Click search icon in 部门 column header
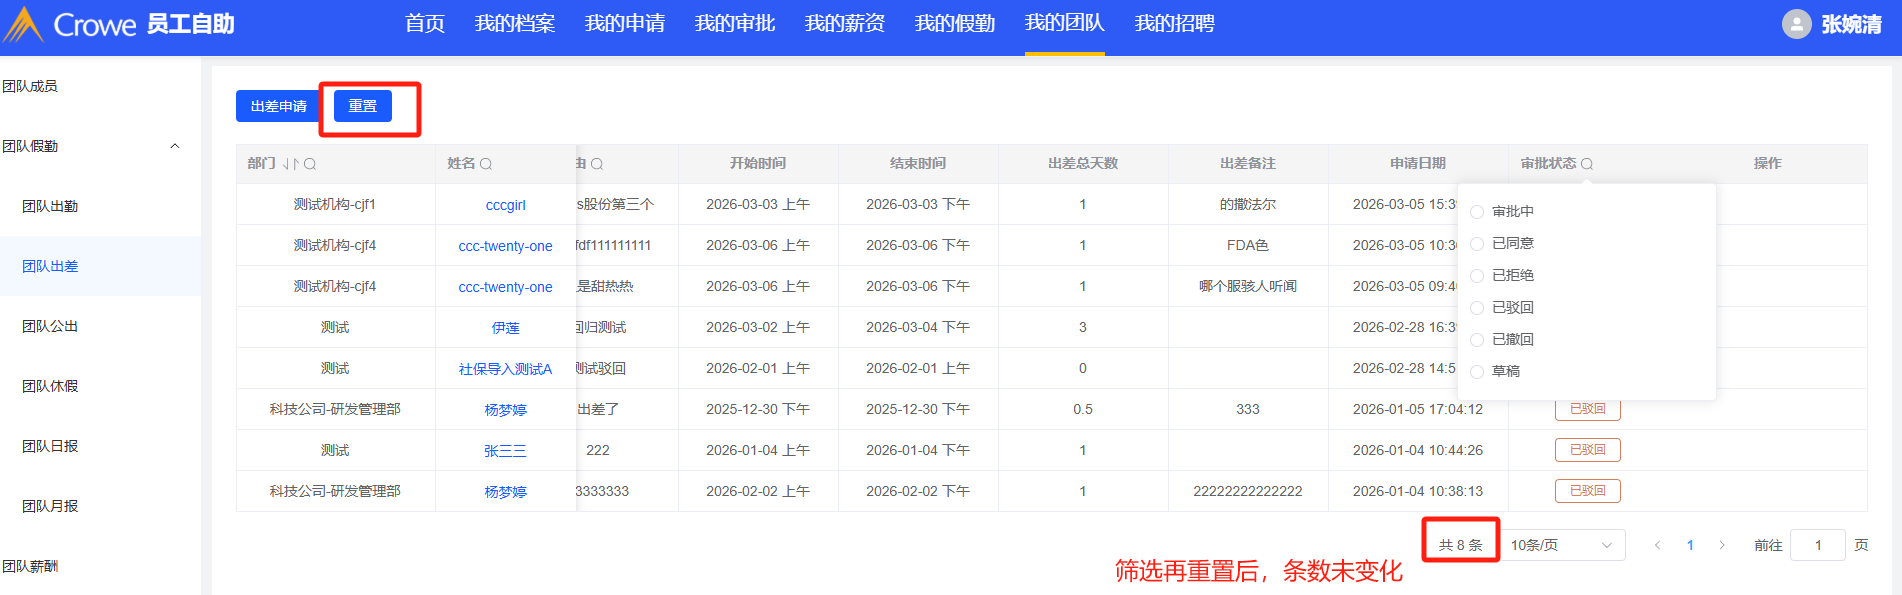The width and height of the screenshot is (1902, 595). (x=310, y=164)
